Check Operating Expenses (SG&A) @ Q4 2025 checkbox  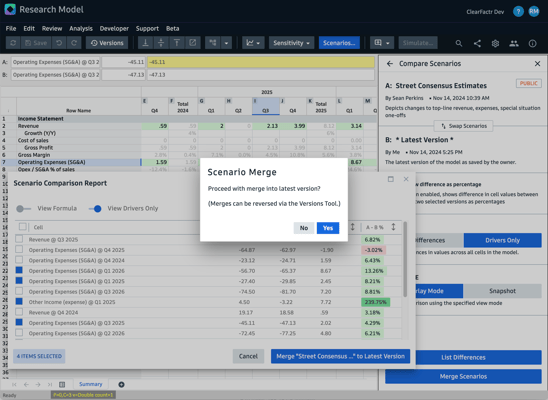[x=19, y=249]
